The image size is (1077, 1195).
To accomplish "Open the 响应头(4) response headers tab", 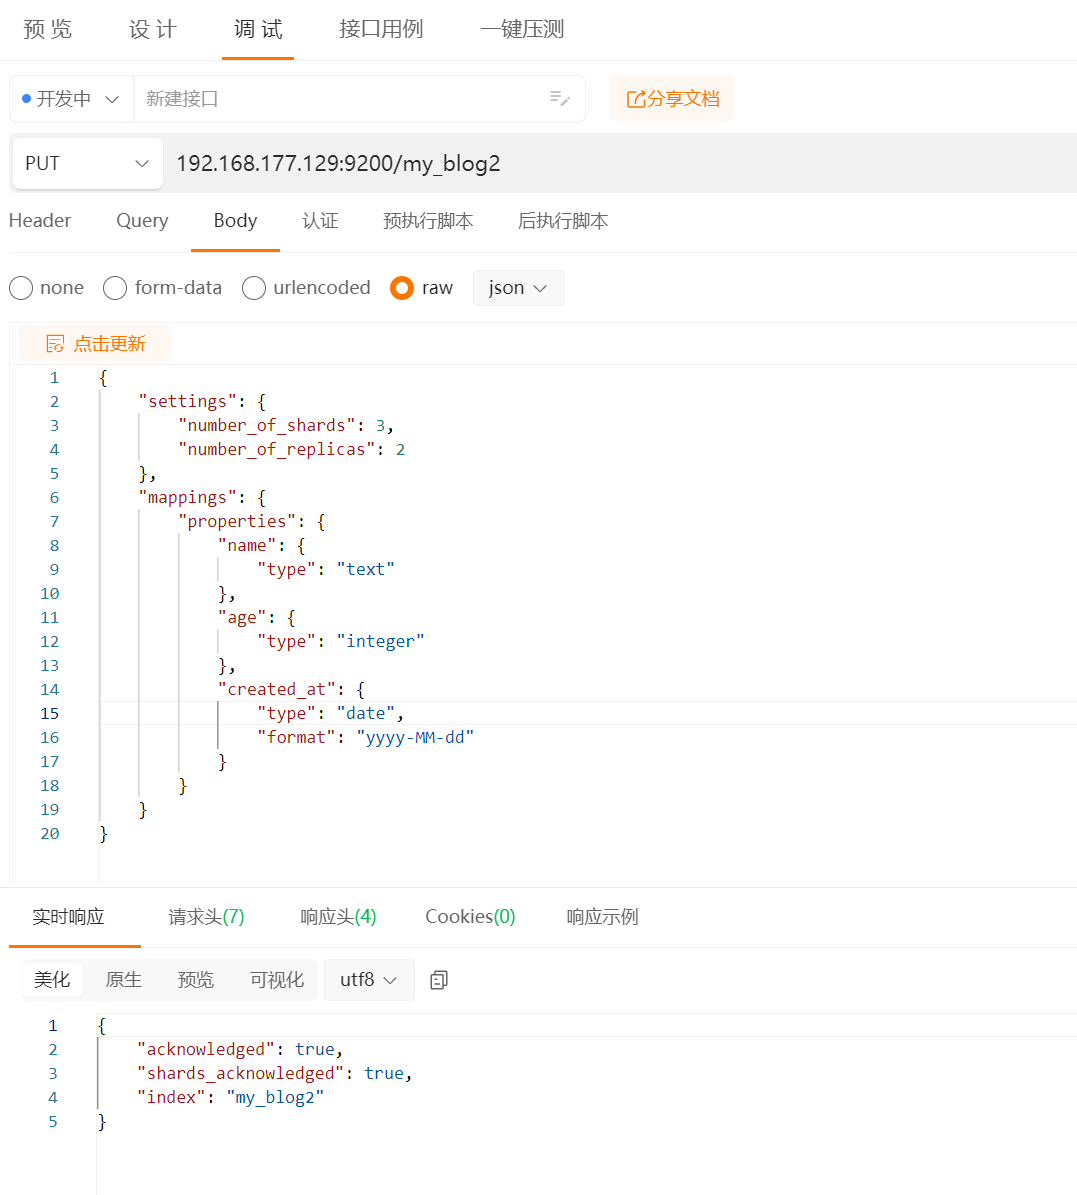I will (x=338, y=917).
